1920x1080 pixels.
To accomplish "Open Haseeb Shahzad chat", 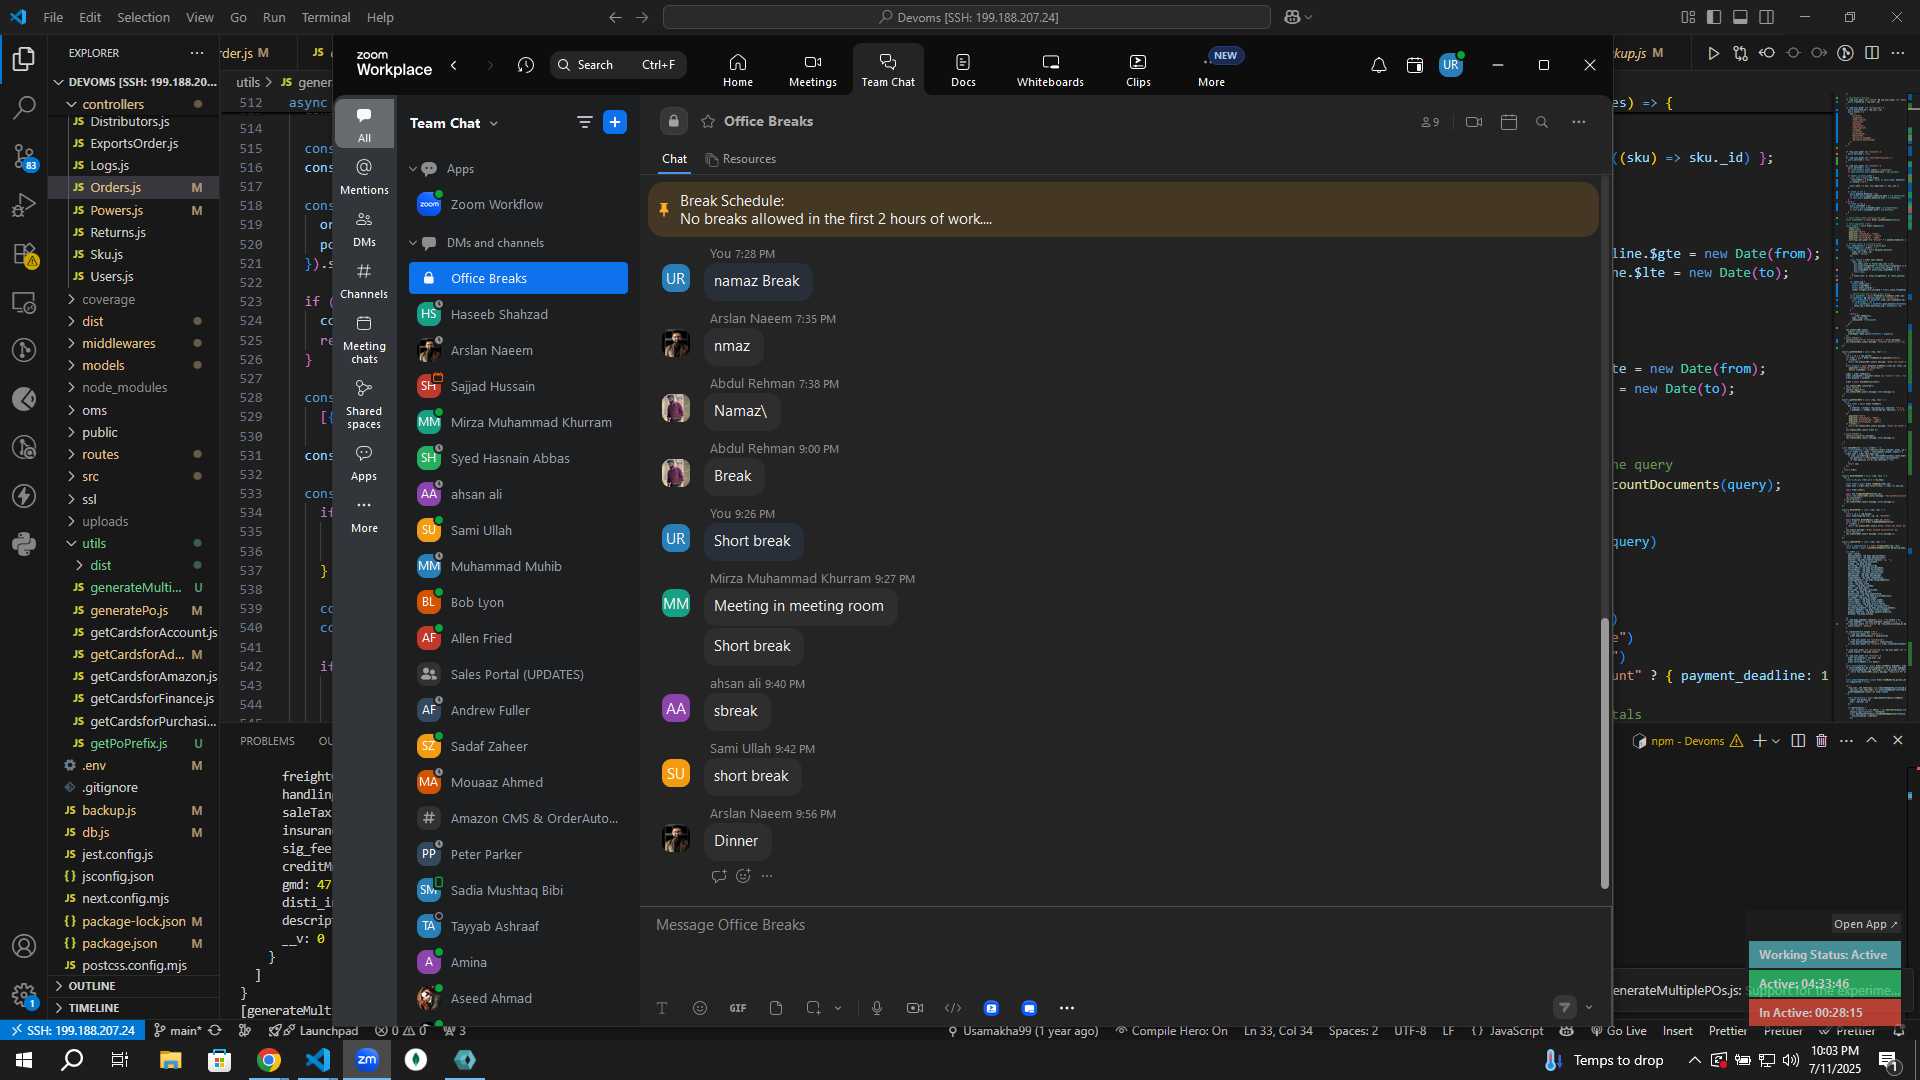I will click(518, 314).
